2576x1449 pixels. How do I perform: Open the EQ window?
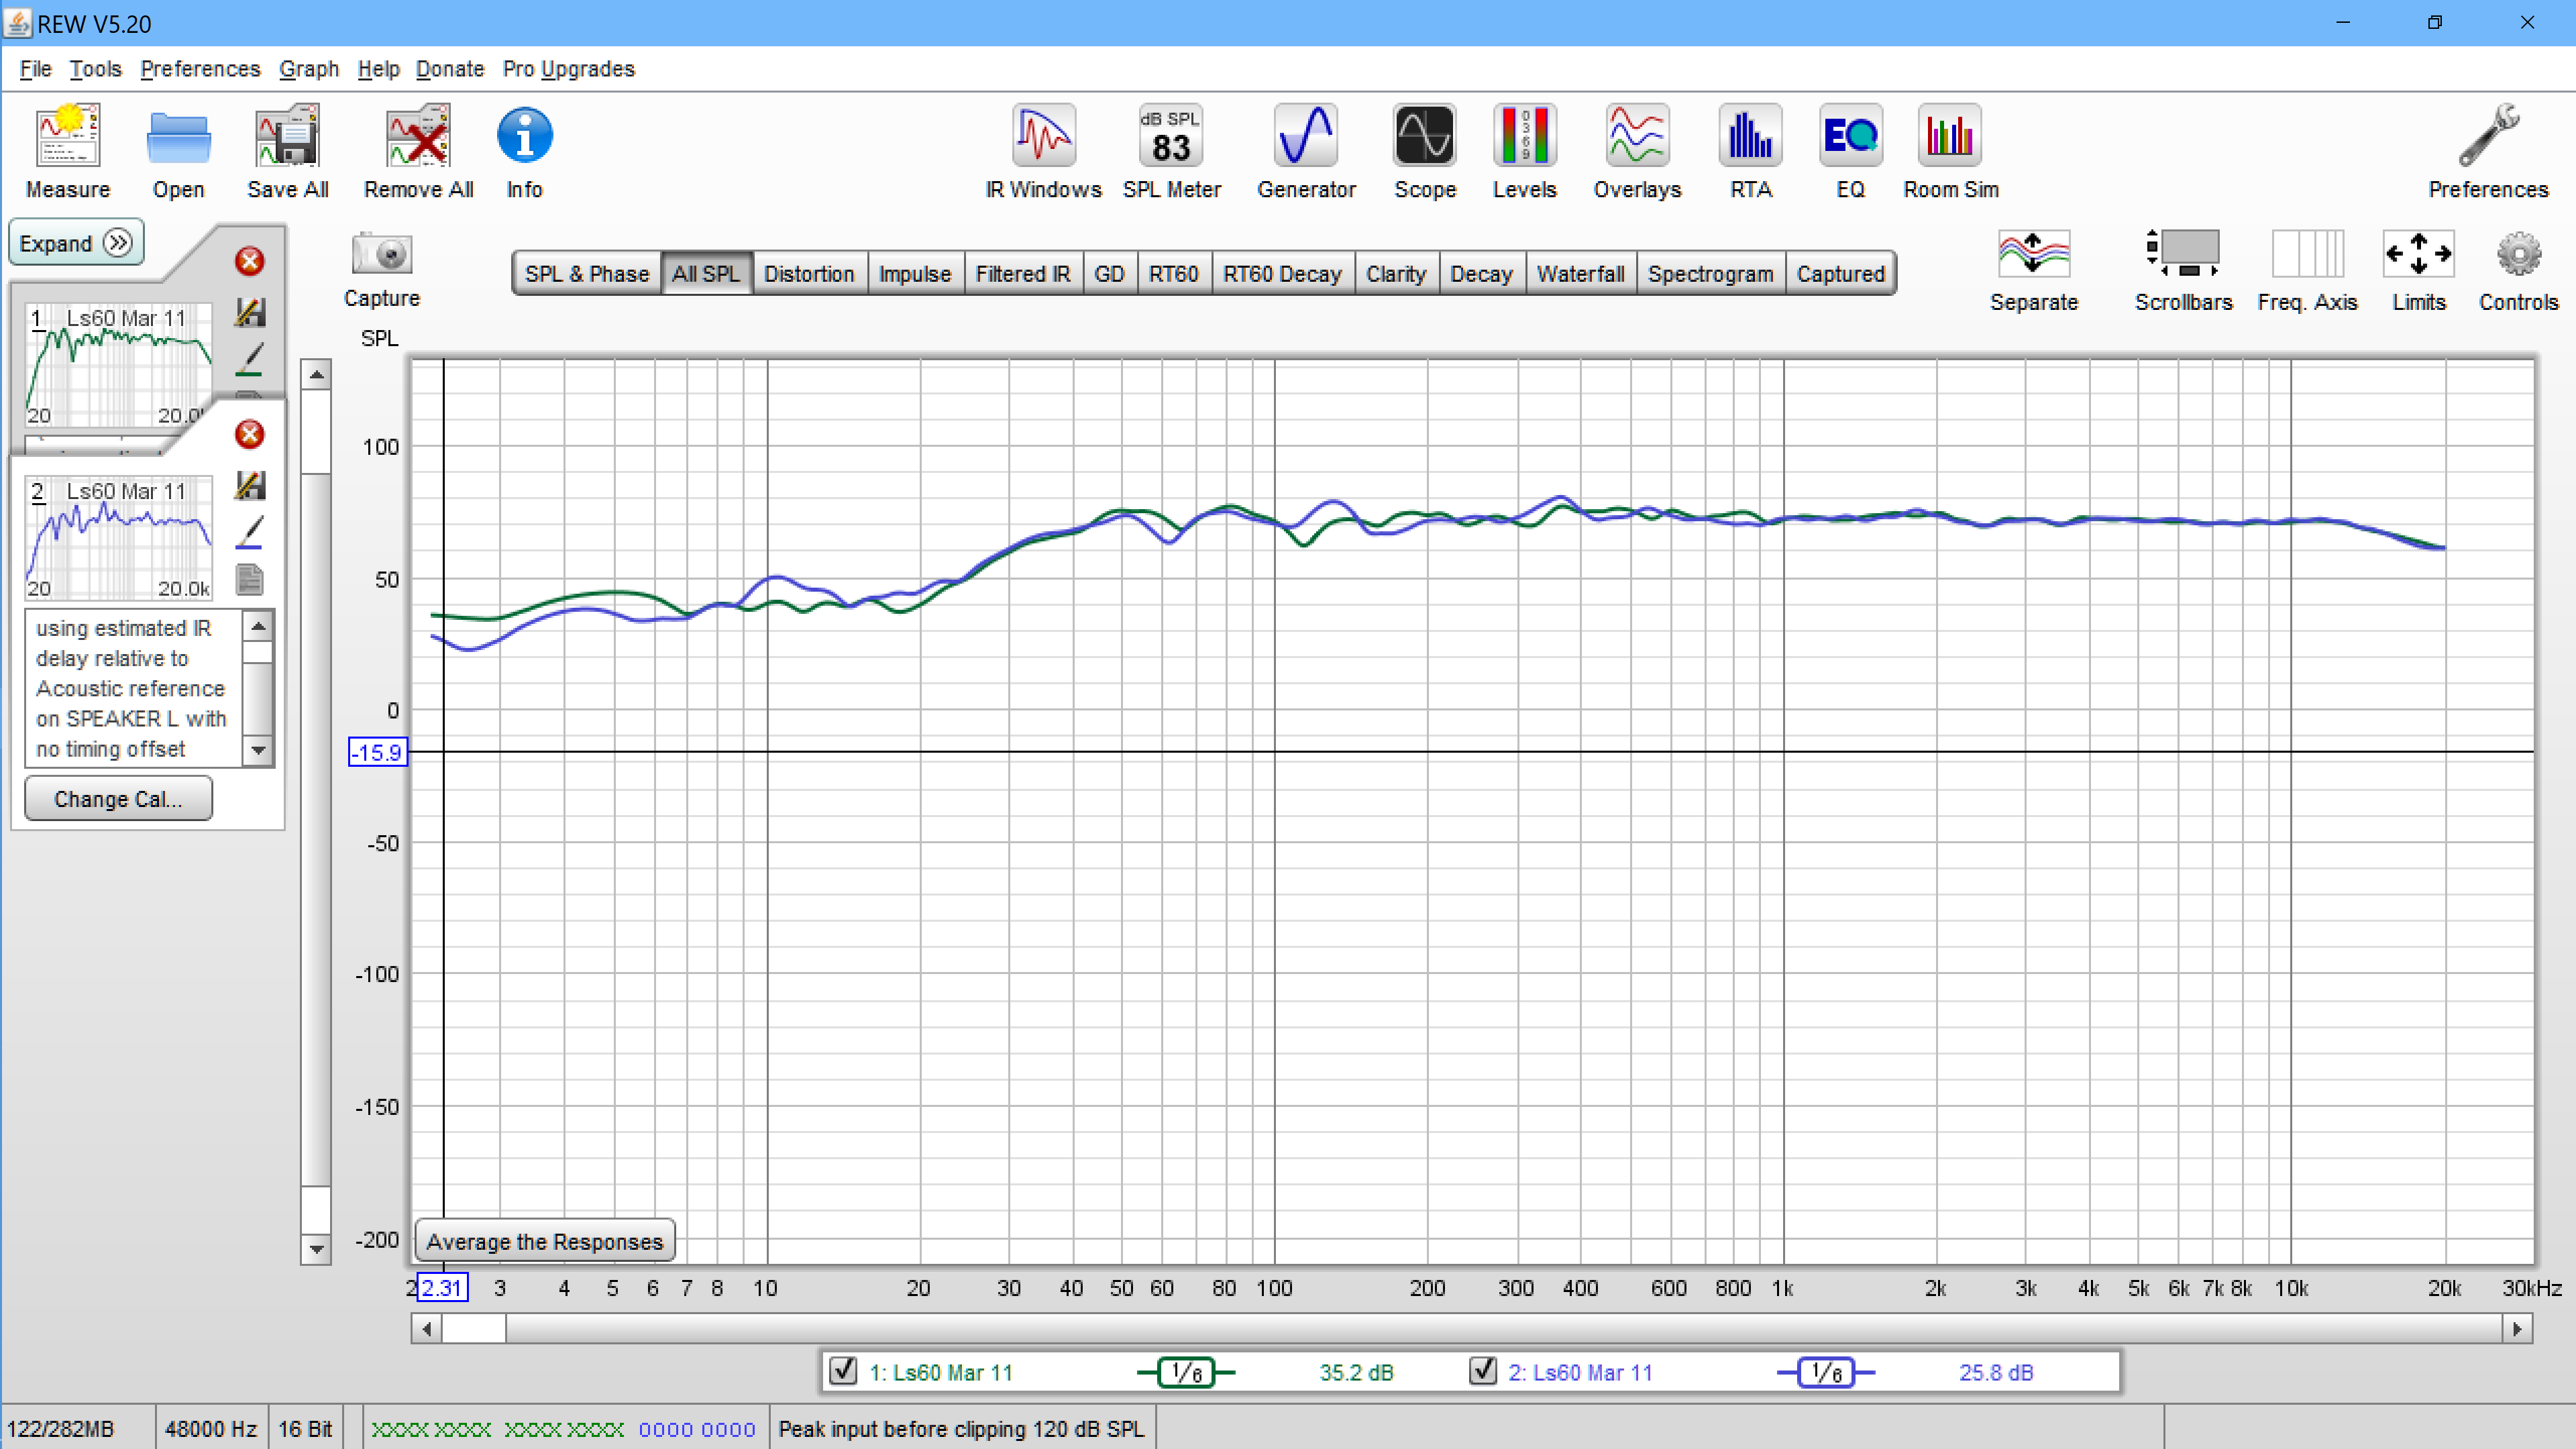coord(1851,136)
